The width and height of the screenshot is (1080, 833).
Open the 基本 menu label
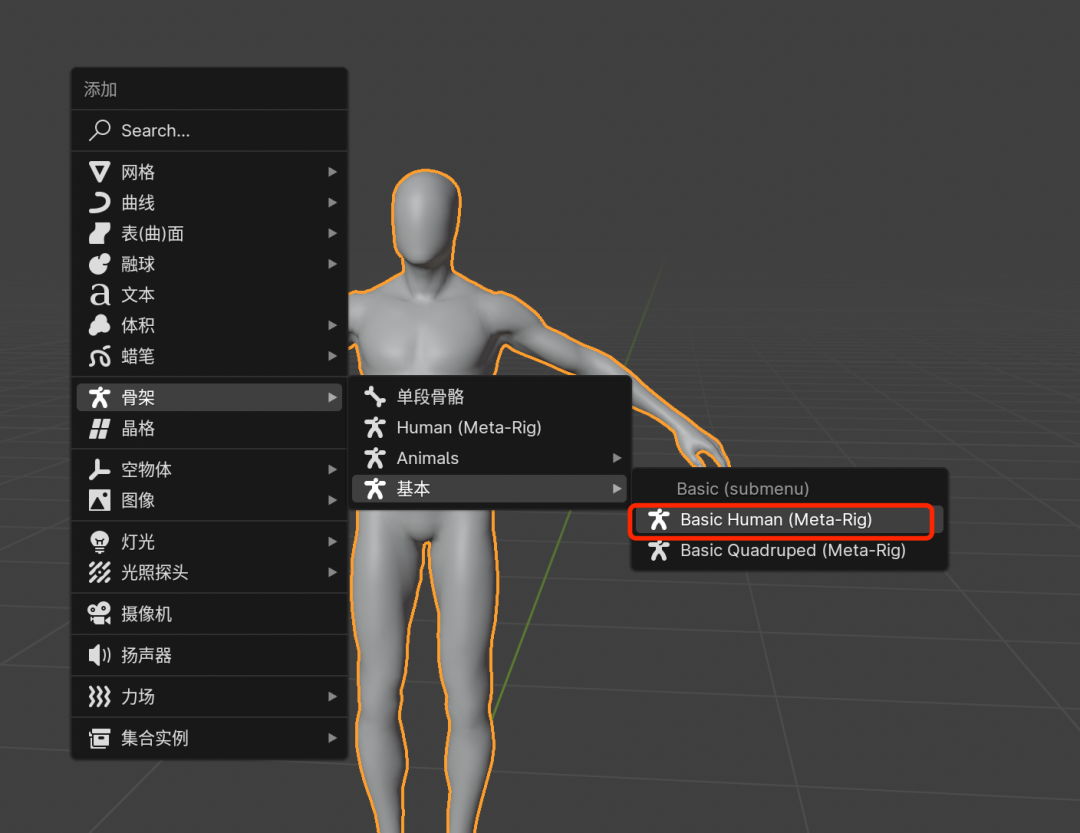(413, 489)
